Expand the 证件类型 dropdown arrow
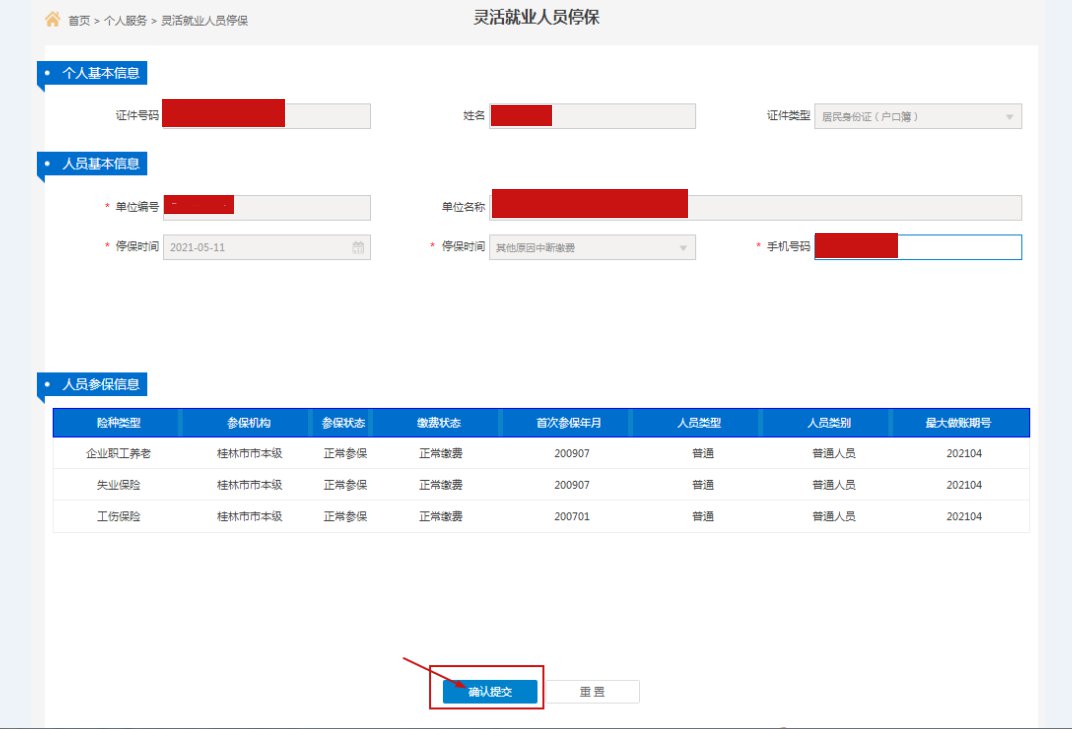Image resolution: width=1072 pixels, height=729 pixels. point(1009,117)
